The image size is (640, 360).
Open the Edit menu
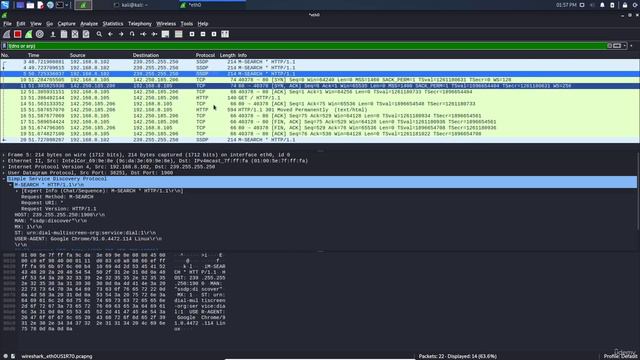click(21, 24)
